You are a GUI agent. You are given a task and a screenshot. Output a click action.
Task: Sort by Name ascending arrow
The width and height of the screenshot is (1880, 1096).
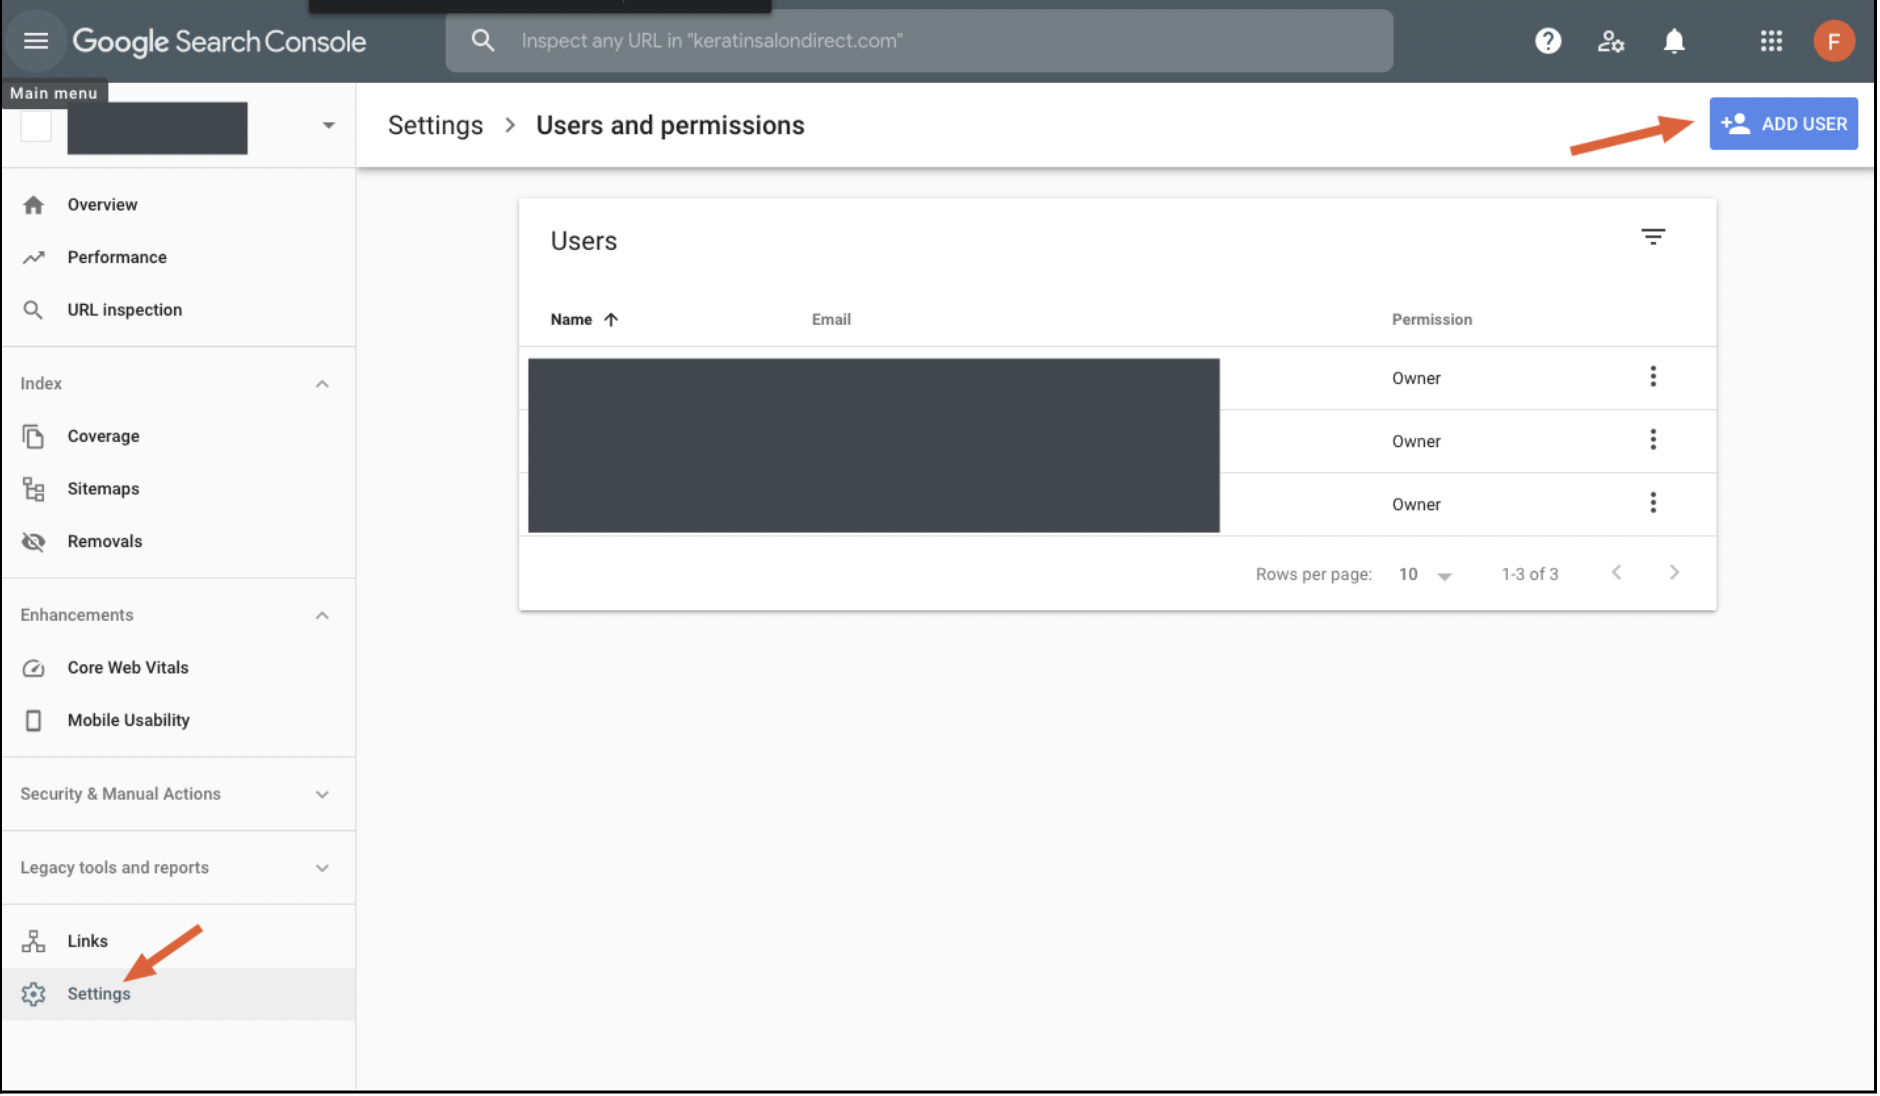point(611,320)
